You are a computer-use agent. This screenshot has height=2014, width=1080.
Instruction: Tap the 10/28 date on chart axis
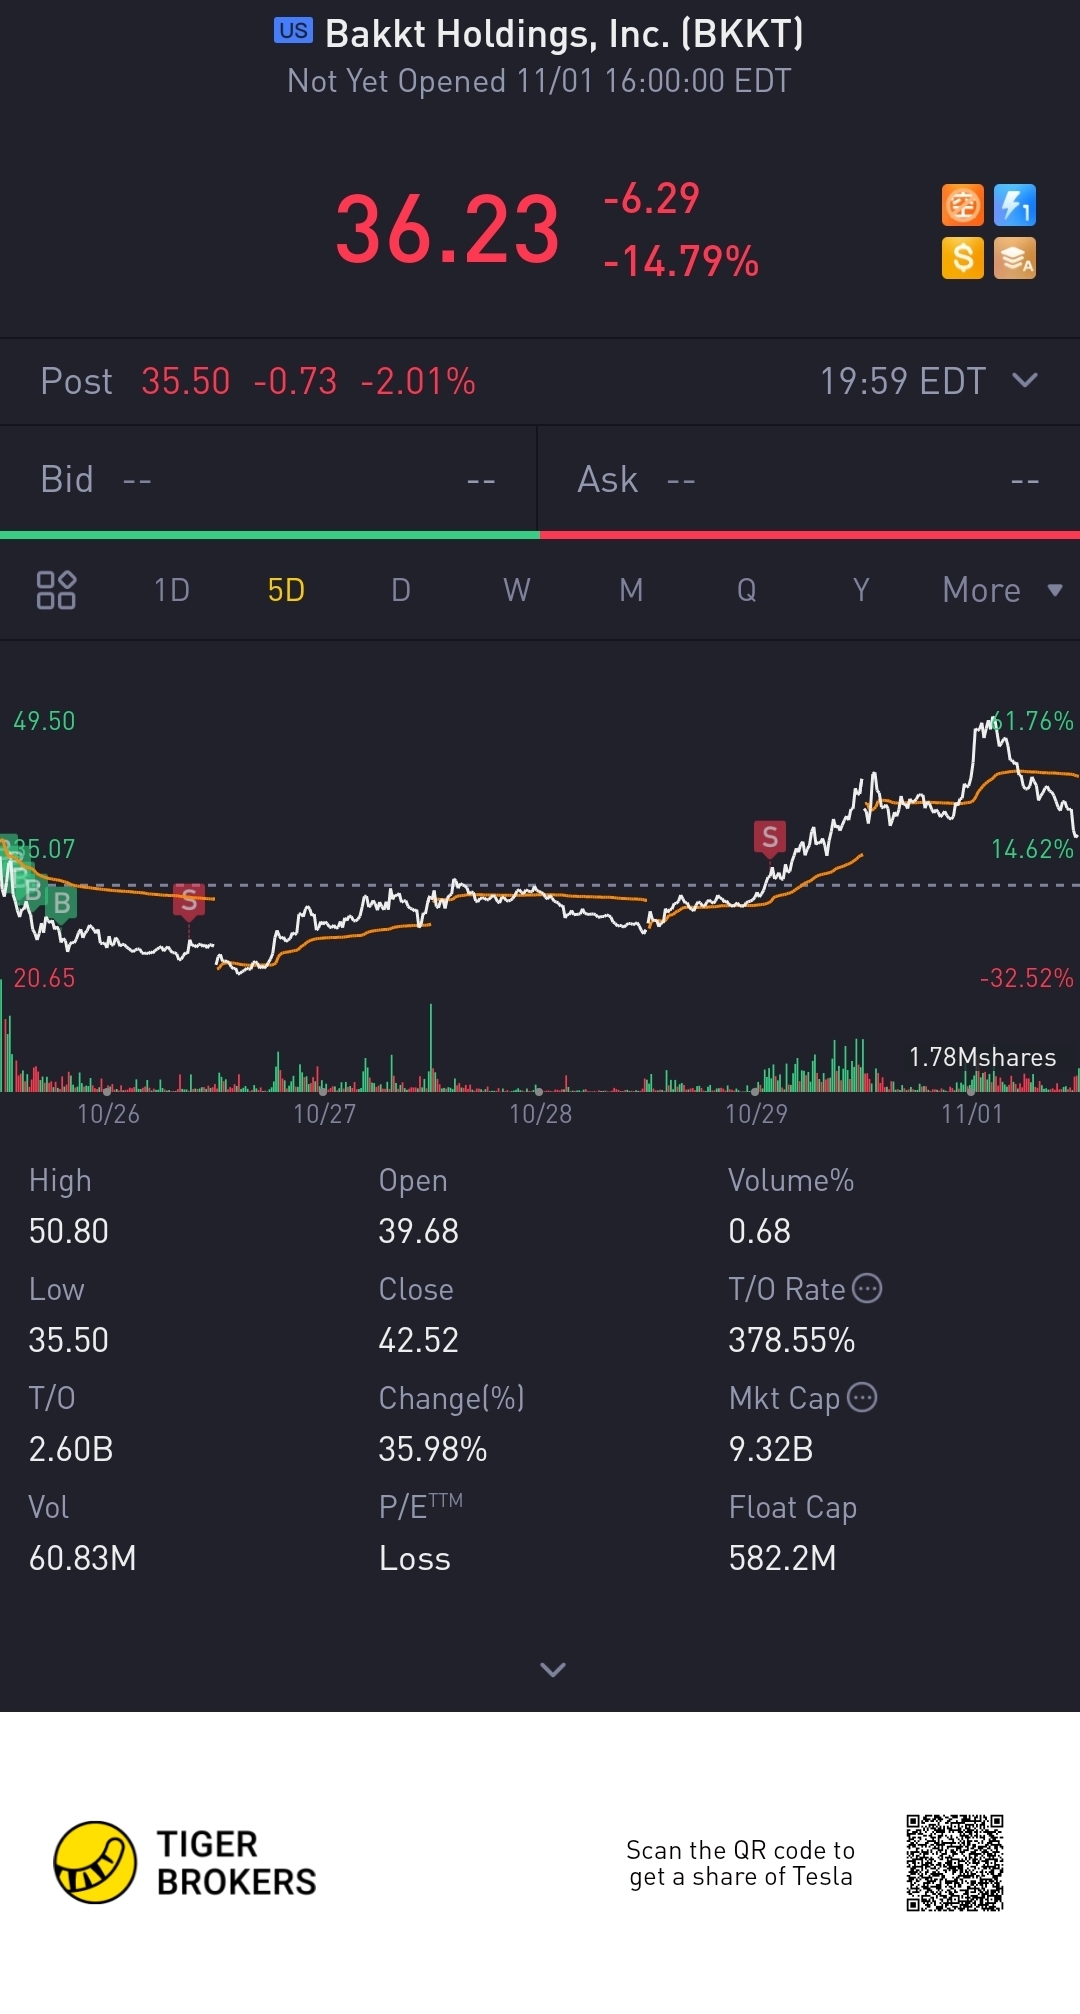pyautogui.click(x=541, y=1114)
